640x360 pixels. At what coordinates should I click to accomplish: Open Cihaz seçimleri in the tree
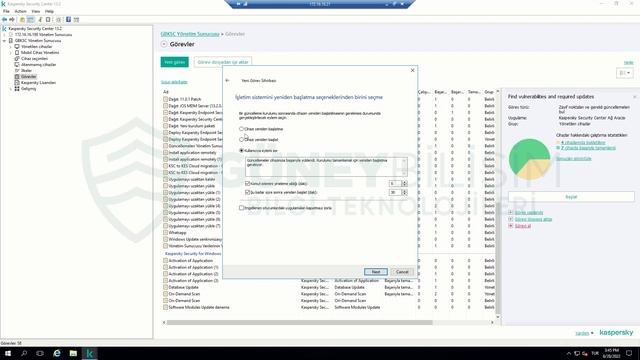(34, 58)
